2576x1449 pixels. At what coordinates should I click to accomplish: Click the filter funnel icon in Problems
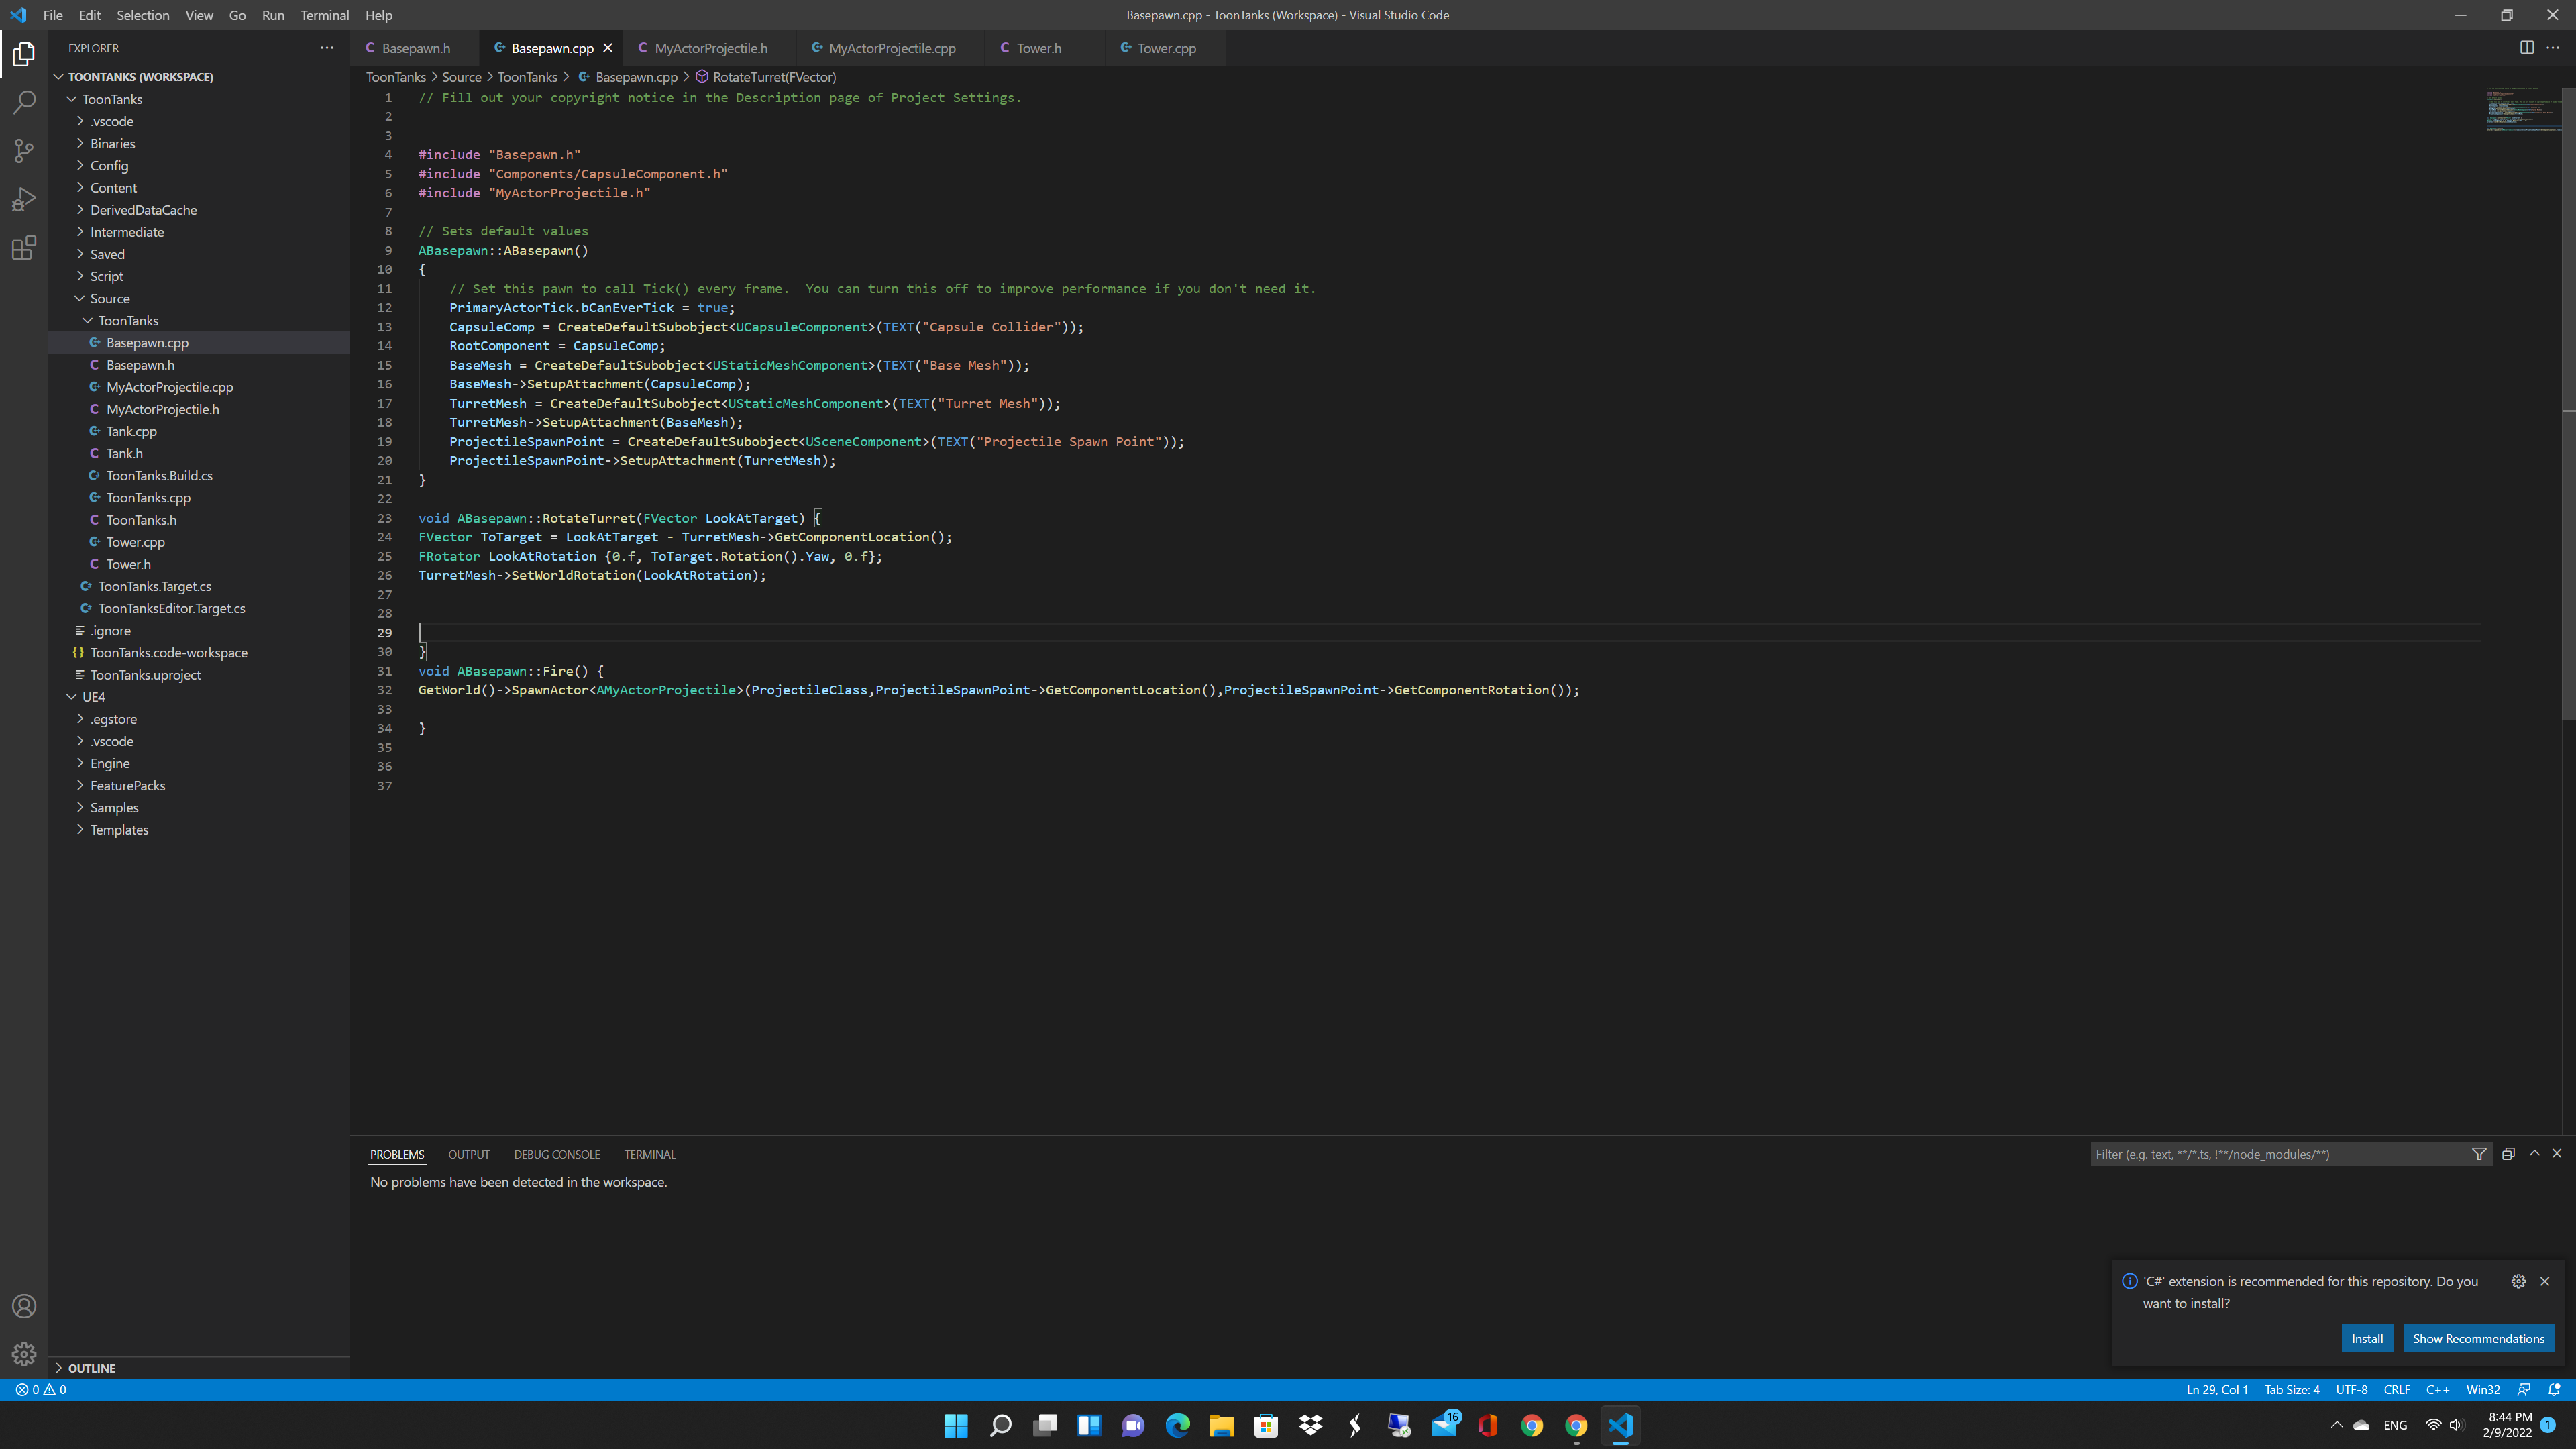pos(2479,1154)
